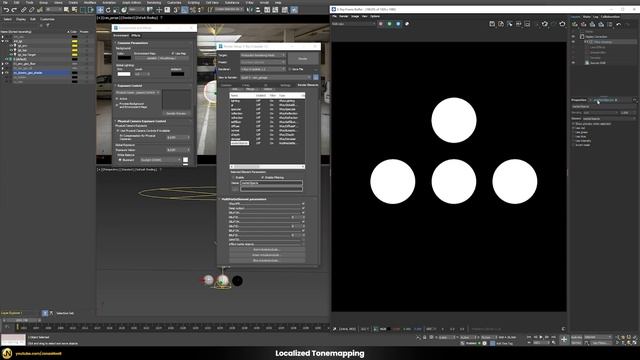Image resolution: width=640 pixels, height=360 pixels.
Task: Click the white Global Lighting tint swatch
Action: click(124, 74)
